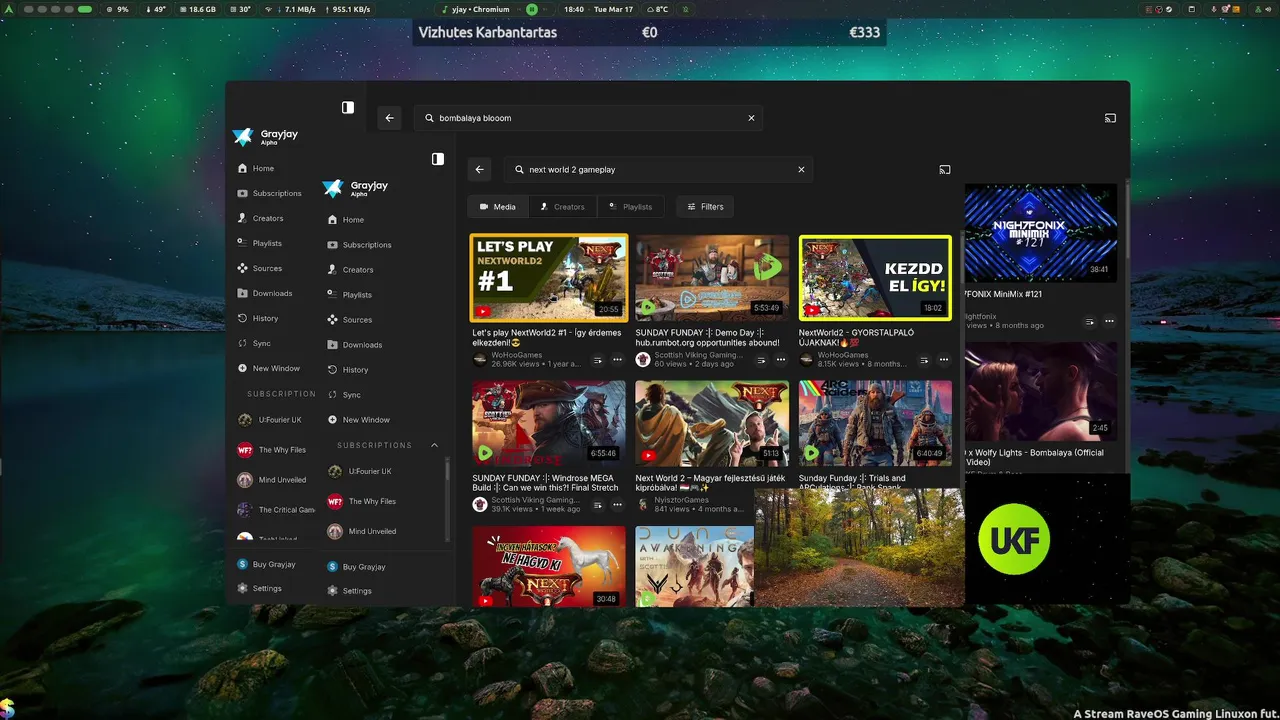Add SUNDAY FUNDAY Demo Day to queue

761,360
